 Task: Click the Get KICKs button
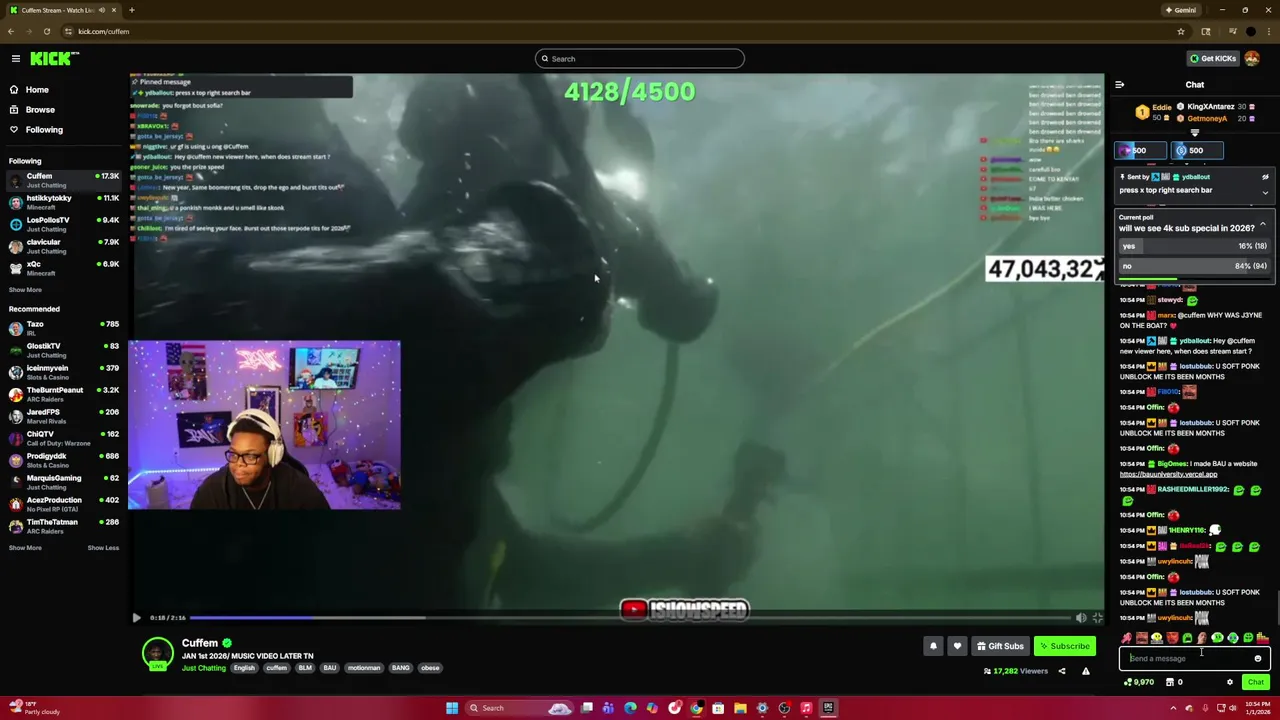click(1213, 58)
